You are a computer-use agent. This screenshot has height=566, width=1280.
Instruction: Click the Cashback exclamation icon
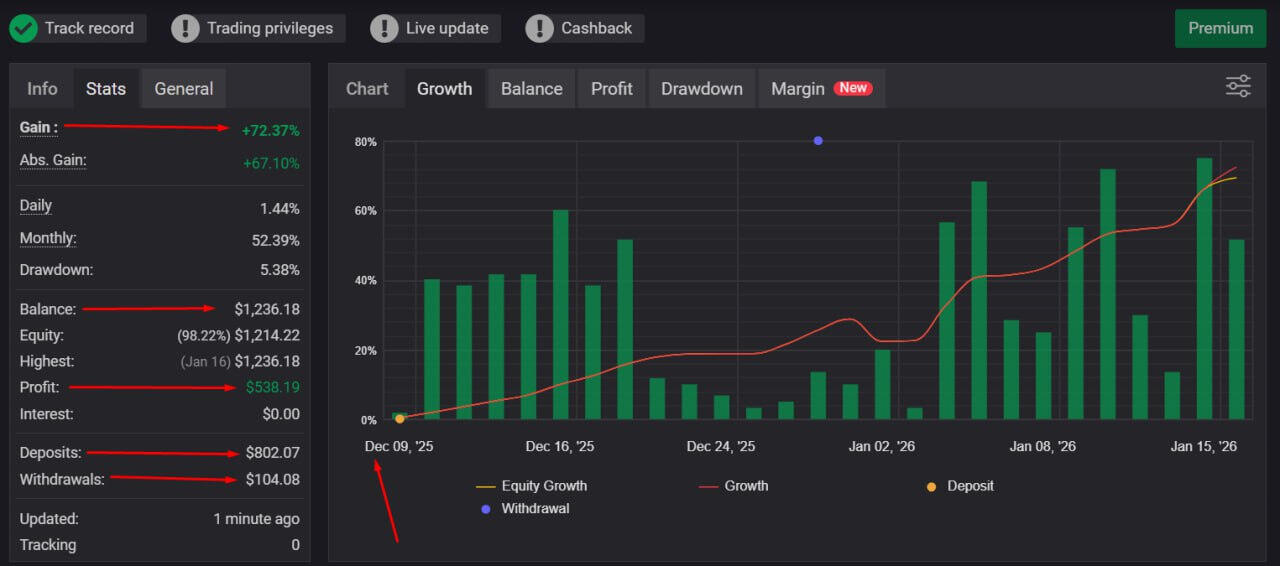pos(540,28)
